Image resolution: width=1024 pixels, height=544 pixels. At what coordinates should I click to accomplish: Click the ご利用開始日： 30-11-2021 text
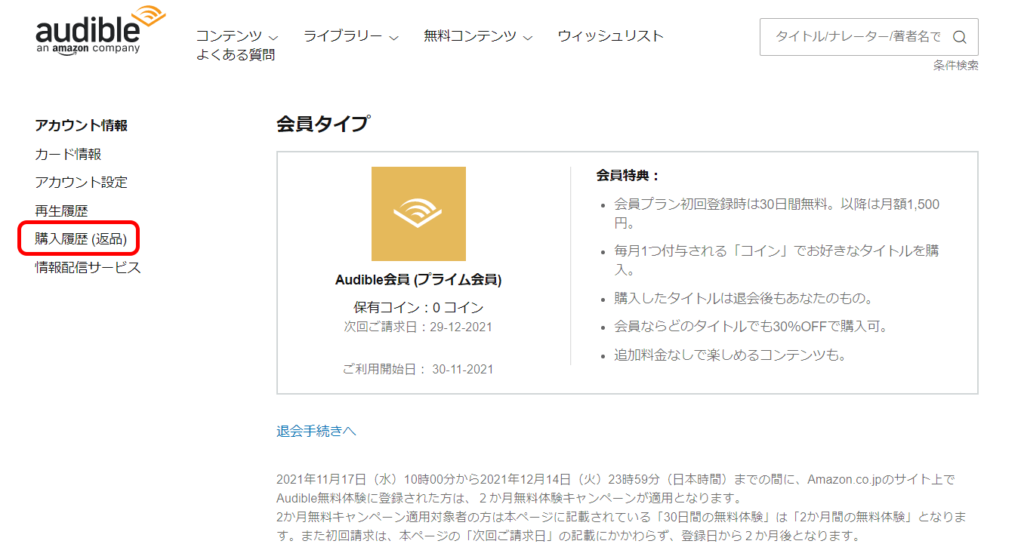[x=418, y=370]
